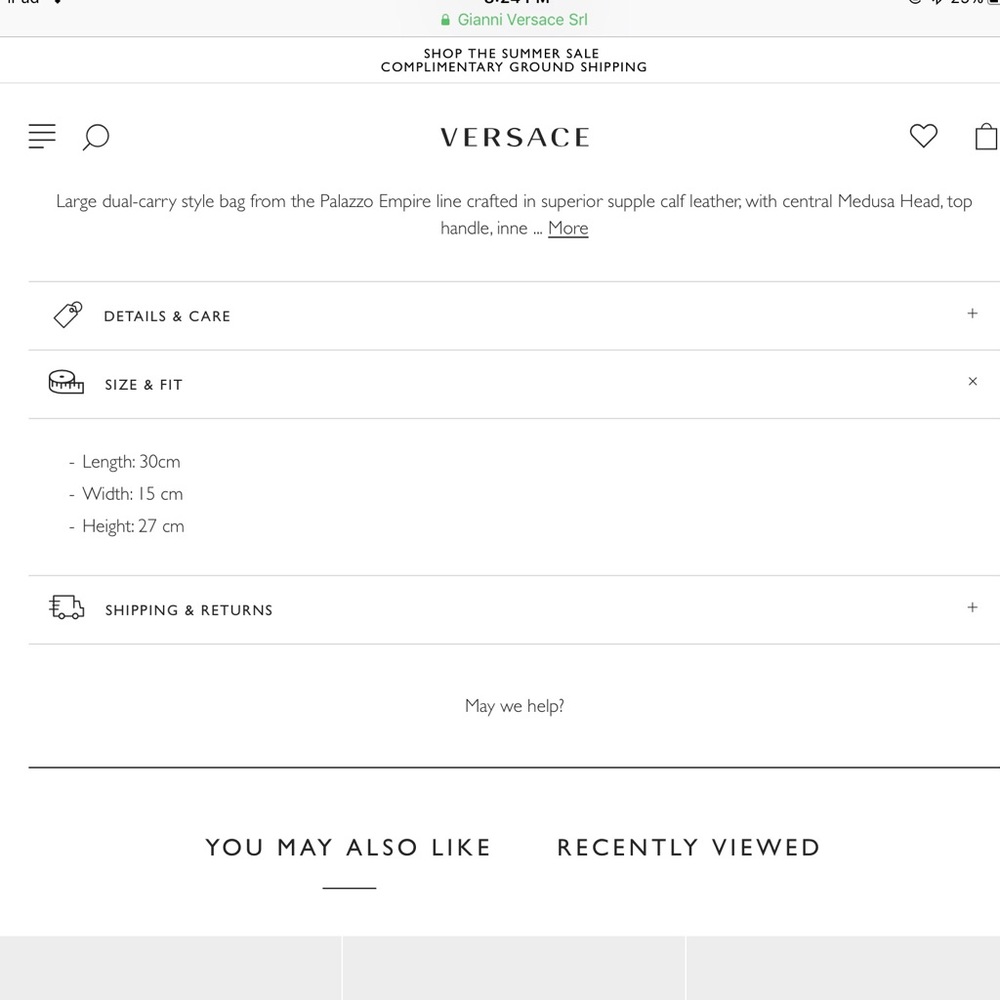Click the Versace logo
Screen dimensions: 1000x1000
pyautogui.click(x=515, y=137)
